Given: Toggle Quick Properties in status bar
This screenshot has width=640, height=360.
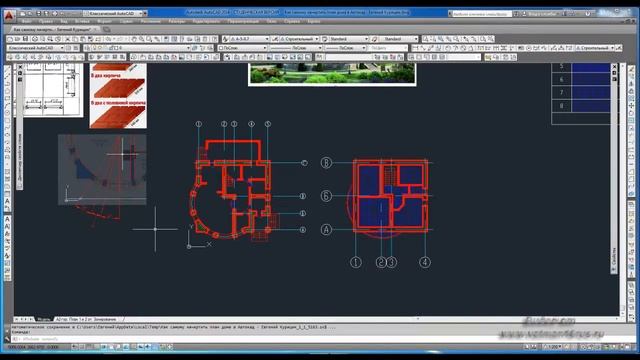Looking at the screenshot, I should coord(162,347).
